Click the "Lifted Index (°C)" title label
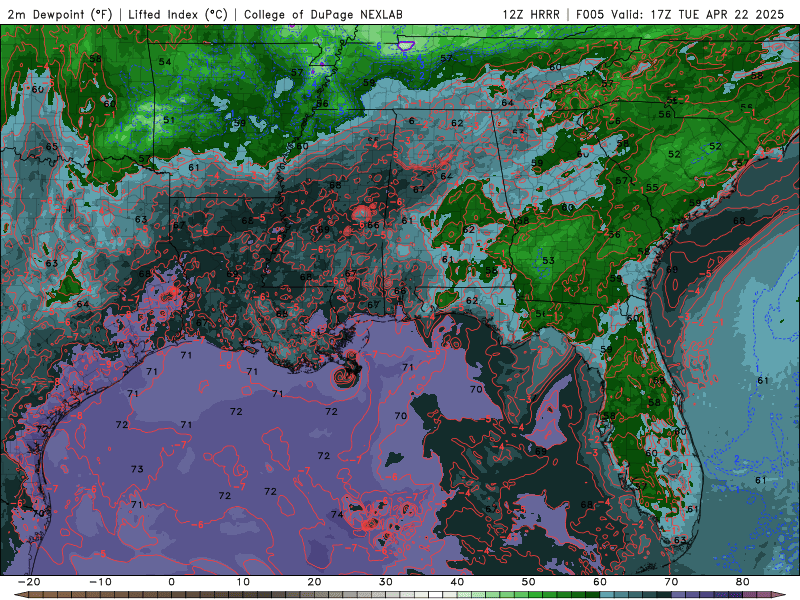The image size is (800, 600). [178, 14]
